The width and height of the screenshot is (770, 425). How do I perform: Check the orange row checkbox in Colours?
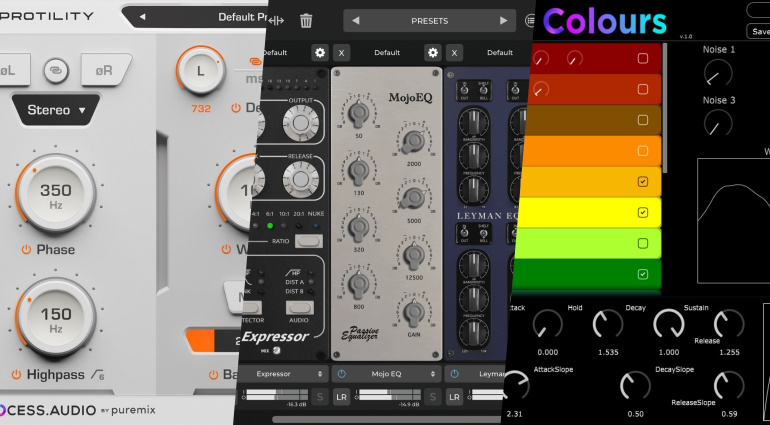(x=642, y=151)
